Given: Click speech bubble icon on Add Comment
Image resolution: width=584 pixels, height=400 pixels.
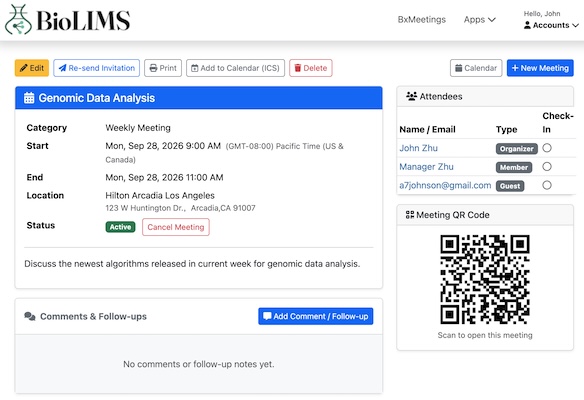Looking at the screenshot, I should 267,316.
